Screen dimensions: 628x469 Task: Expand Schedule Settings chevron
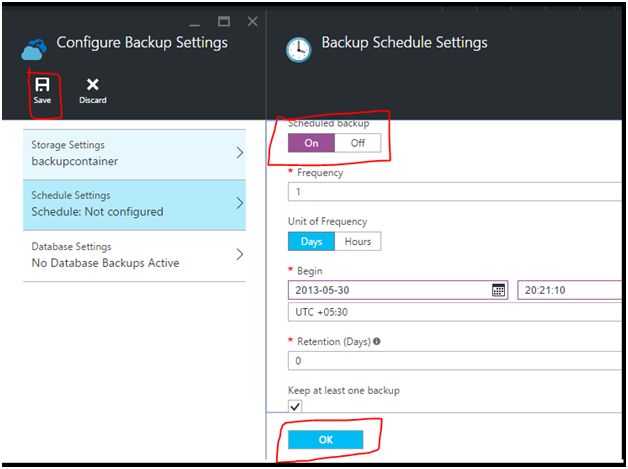click(240, 204)
